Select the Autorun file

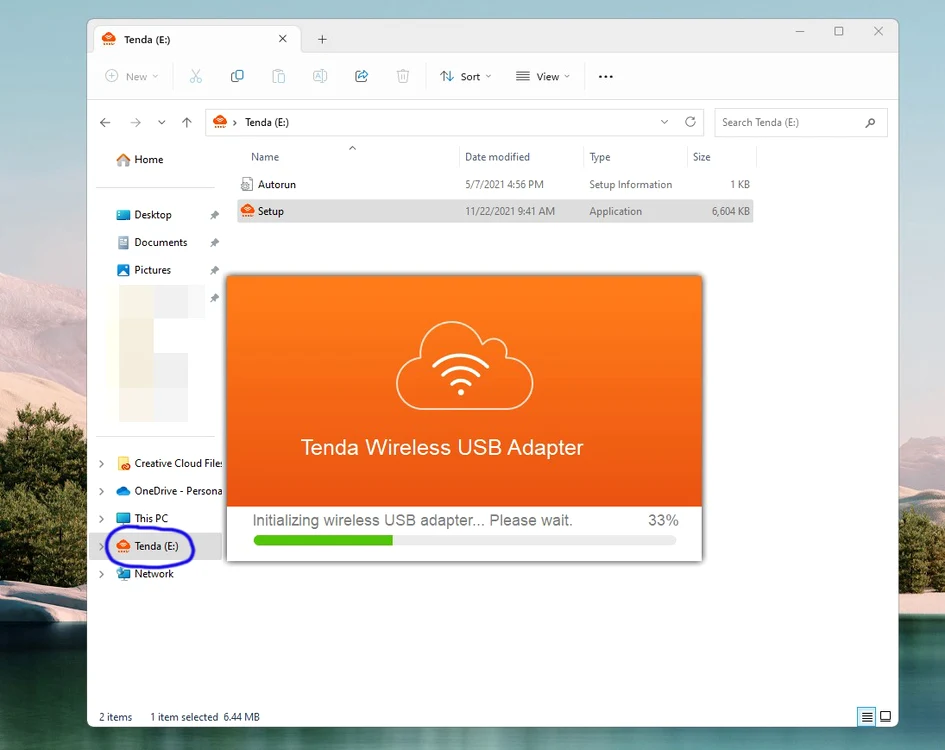[495, 184]
